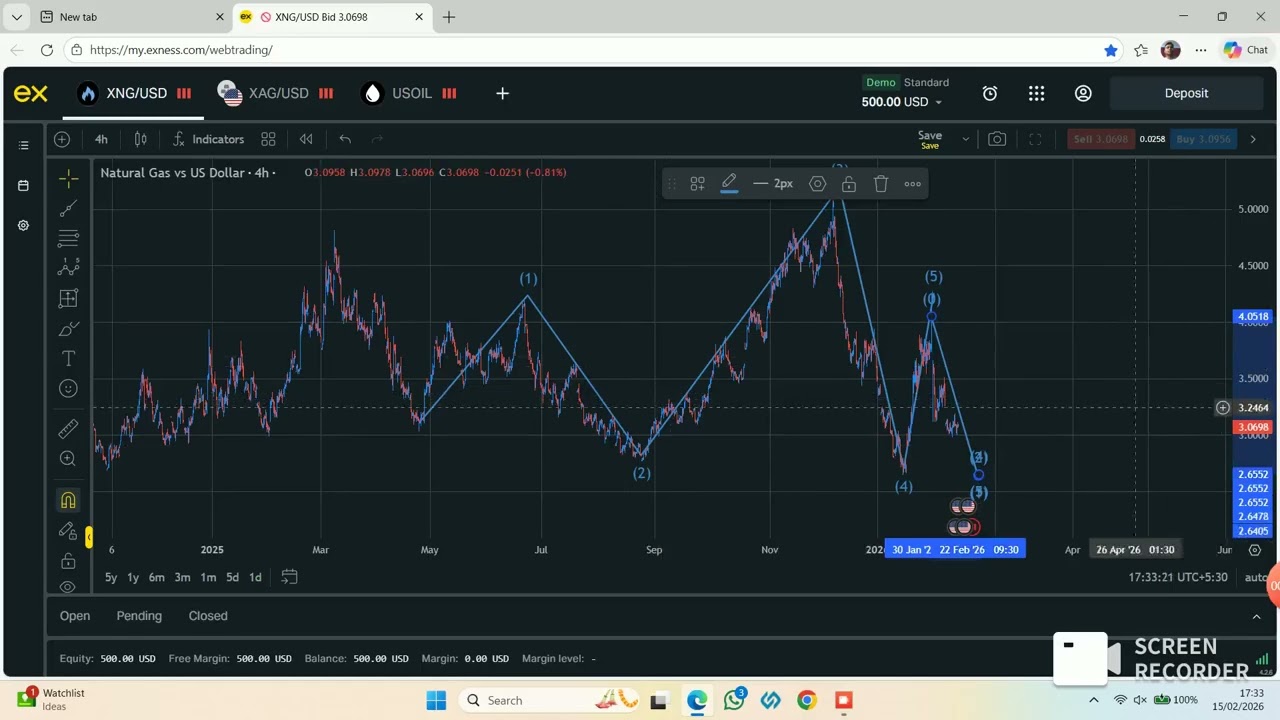Click the Sell 3.0698 button
The image size is (1280, 720).
[1100, 139]
